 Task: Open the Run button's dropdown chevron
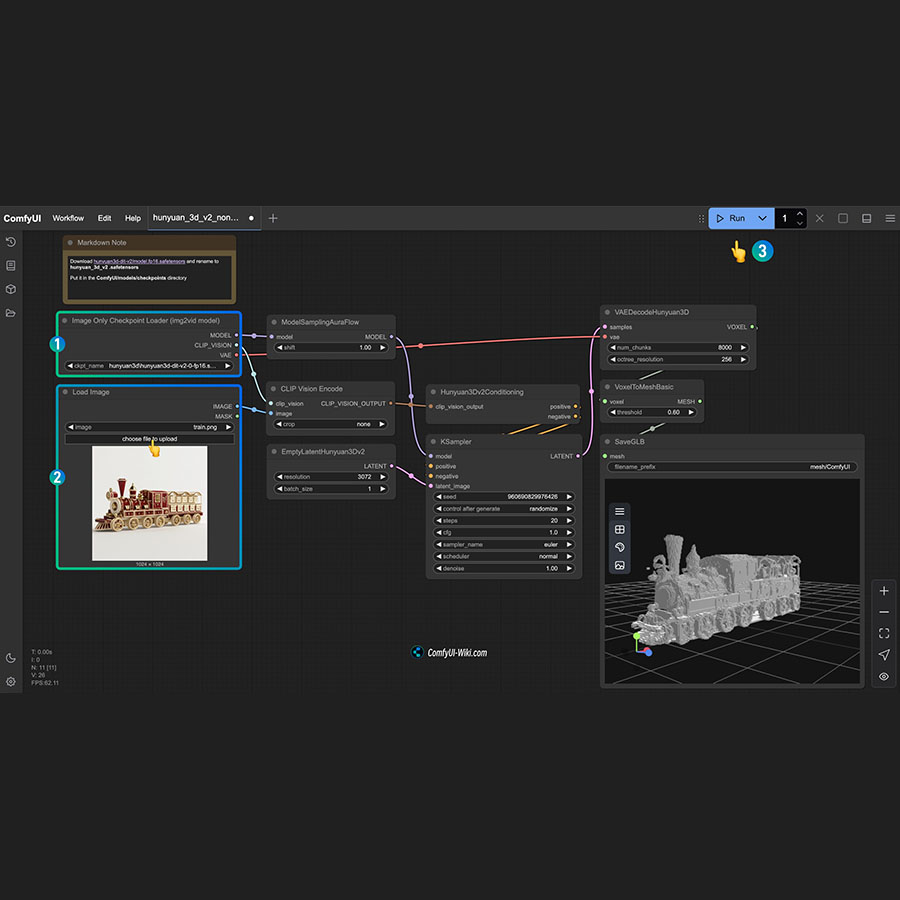pyautogui.click(x=762, y=218)
